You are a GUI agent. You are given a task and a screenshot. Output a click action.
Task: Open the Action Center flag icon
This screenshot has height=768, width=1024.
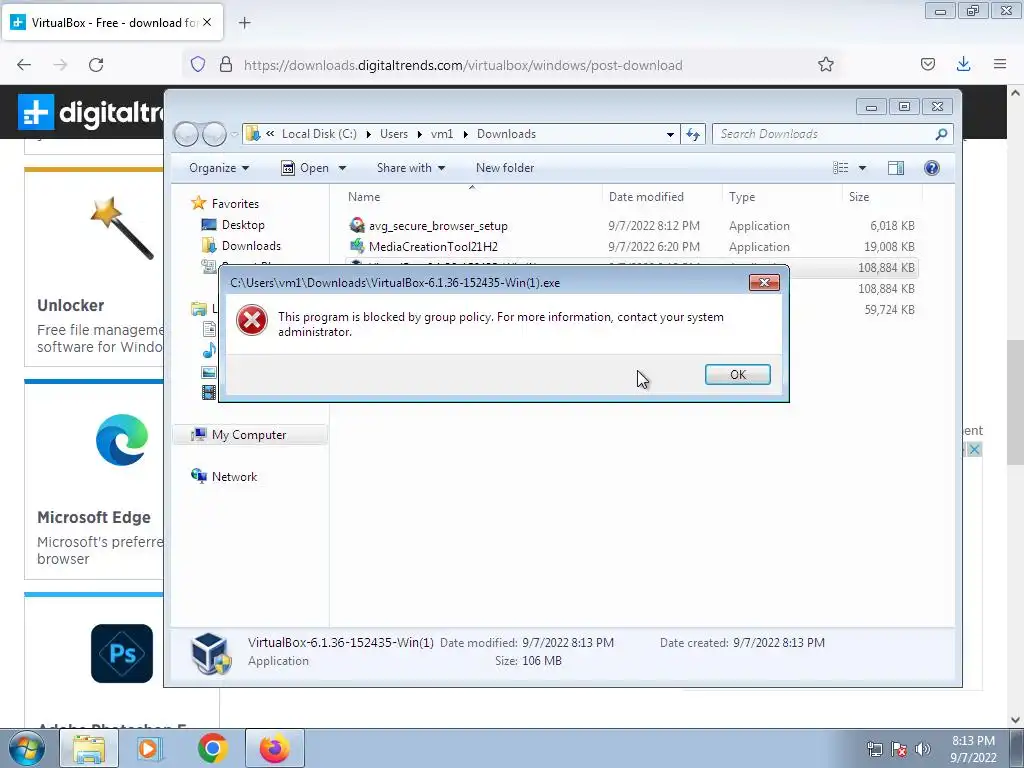coord(899,749)
